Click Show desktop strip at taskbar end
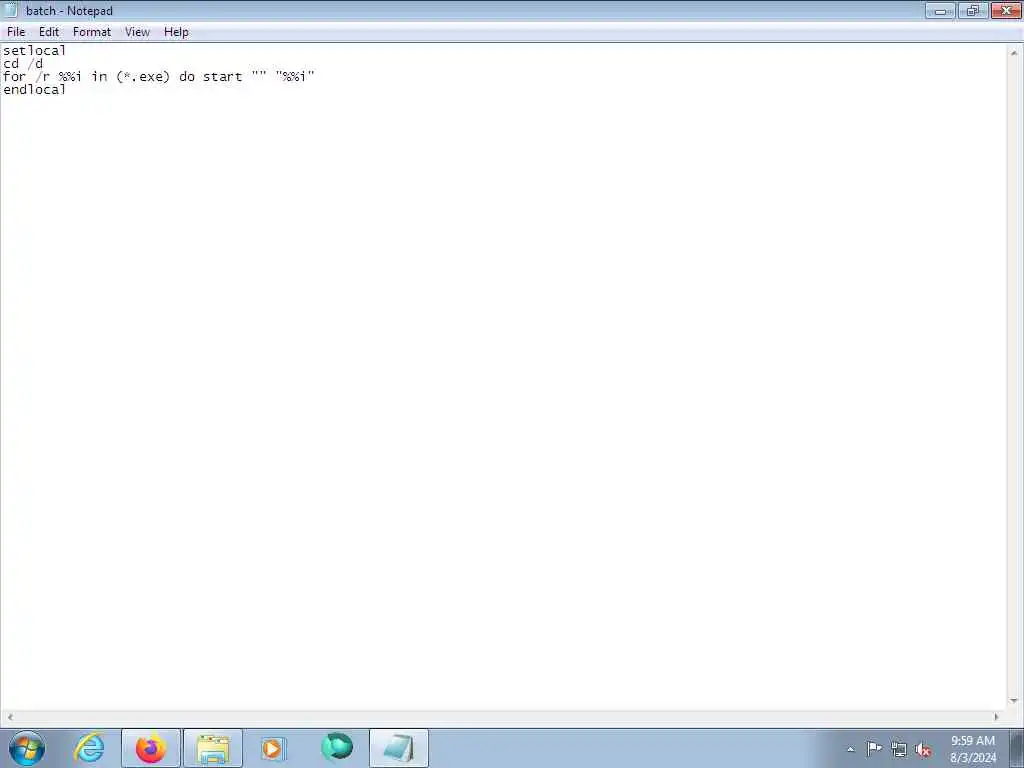The width and height of the screenshot is (1024, 768). tap(1017, 748)
